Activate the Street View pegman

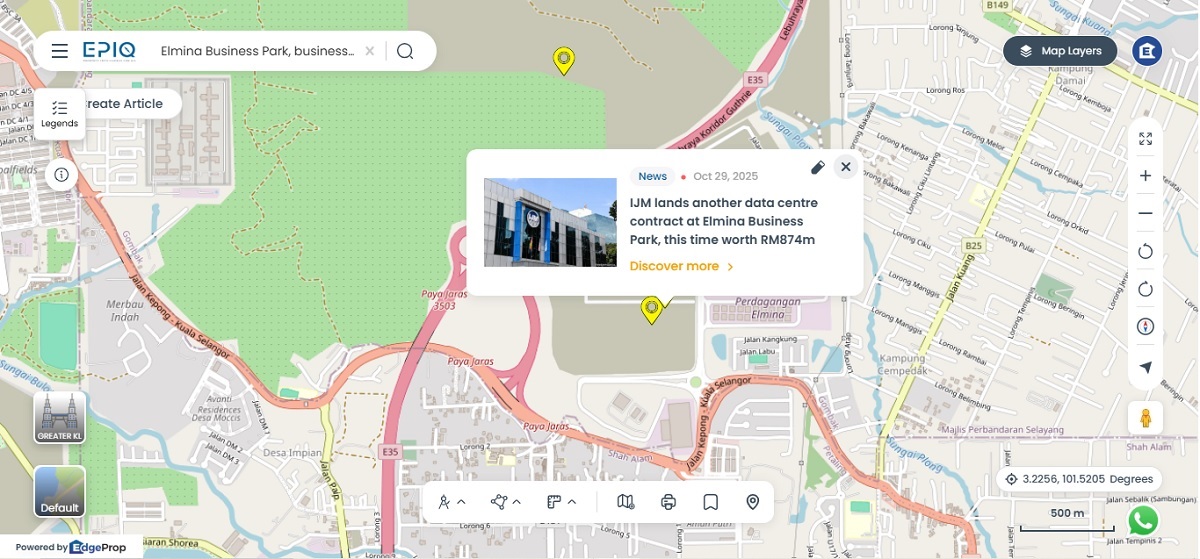[x=1146, y=418]
